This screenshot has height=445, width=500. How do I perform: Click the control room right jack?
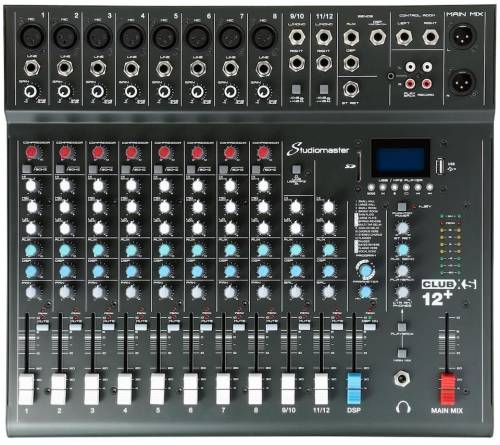[430, 37]
